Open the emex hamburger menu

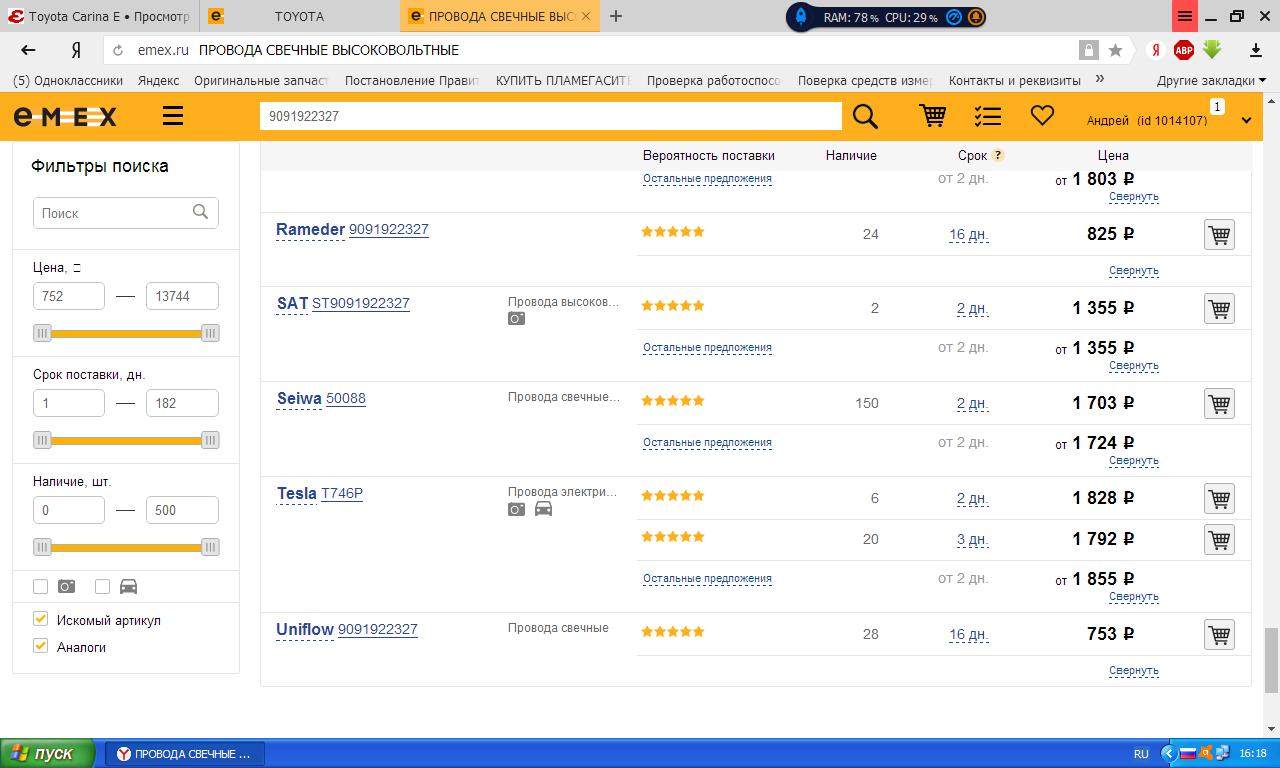[173, 116]
